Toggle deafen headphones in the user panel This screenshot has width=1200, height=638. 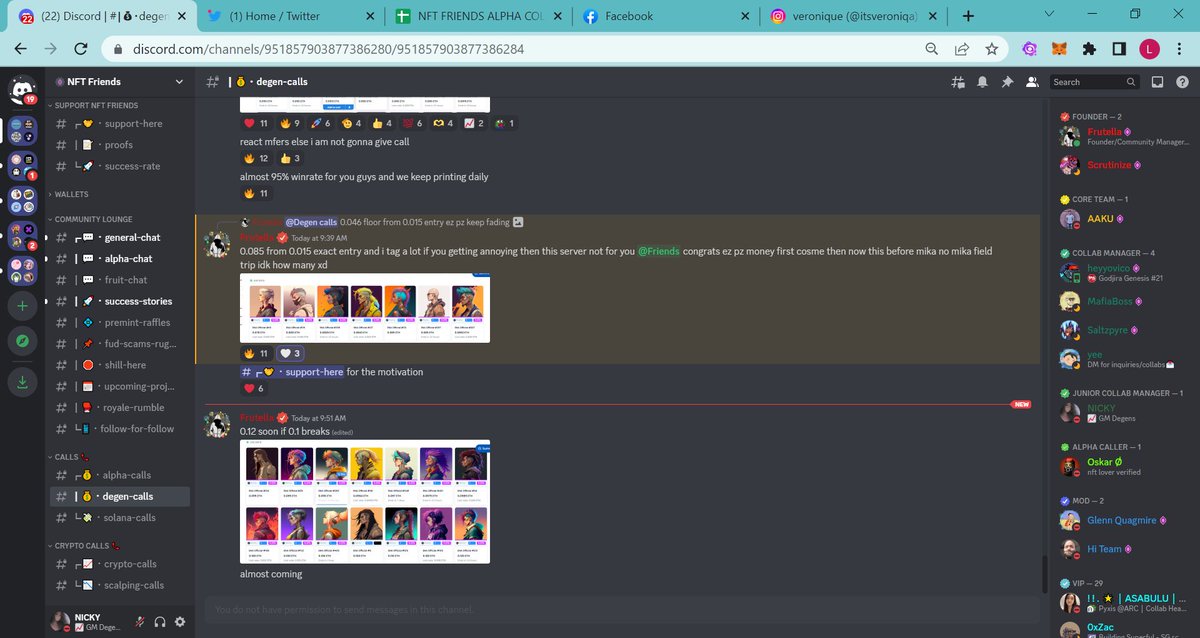coord(159,621)
